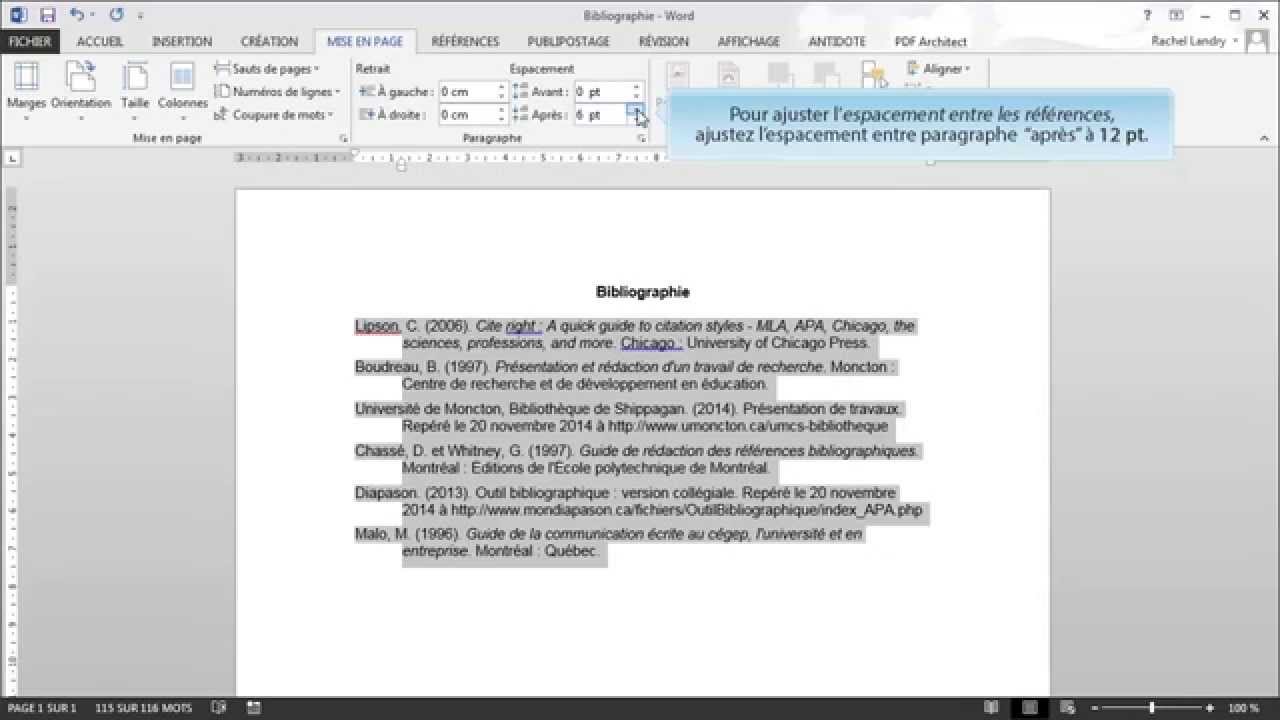Select the MISE EN PAGE tab
Image resolution: width=1280 pixels, height=720 pixels.
tap(365, 41)
